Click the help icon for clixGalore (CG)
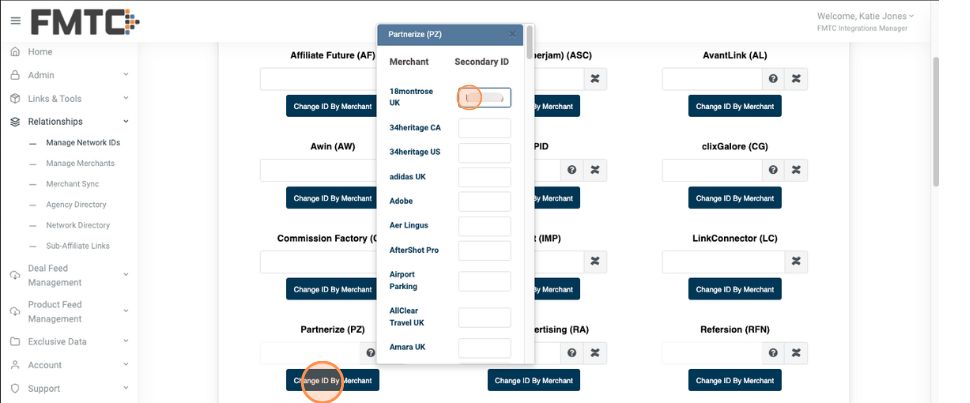The height and width of the screenshot is (403, 970). [773, 170]
